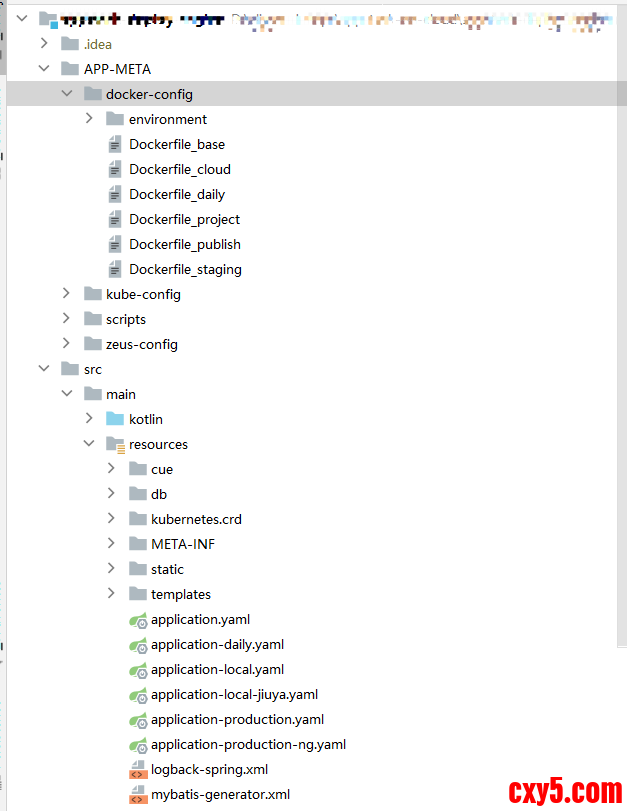Click the file icon beside Dockerfile_base
The height and width of the screenshot is (811, 627).
115,145
